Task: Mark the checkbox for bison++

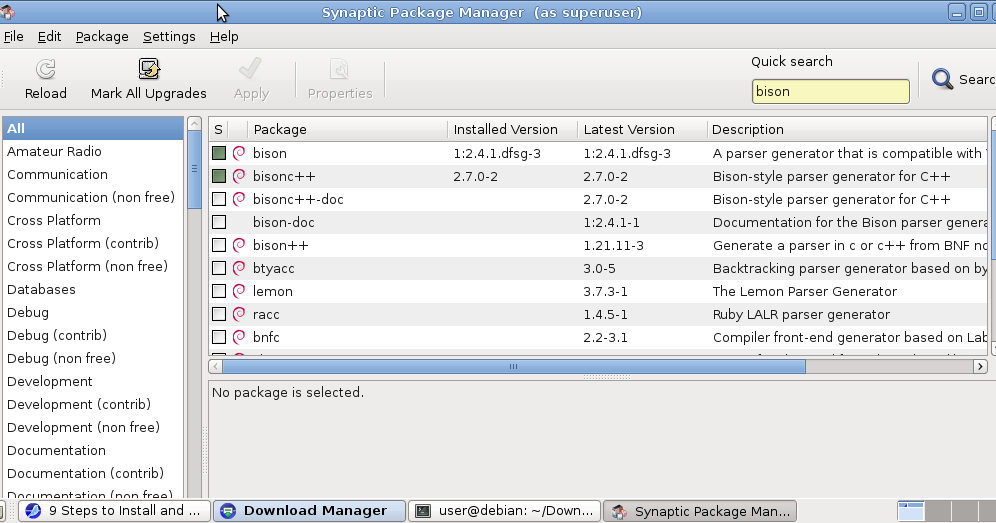Action: coord(219,245)
